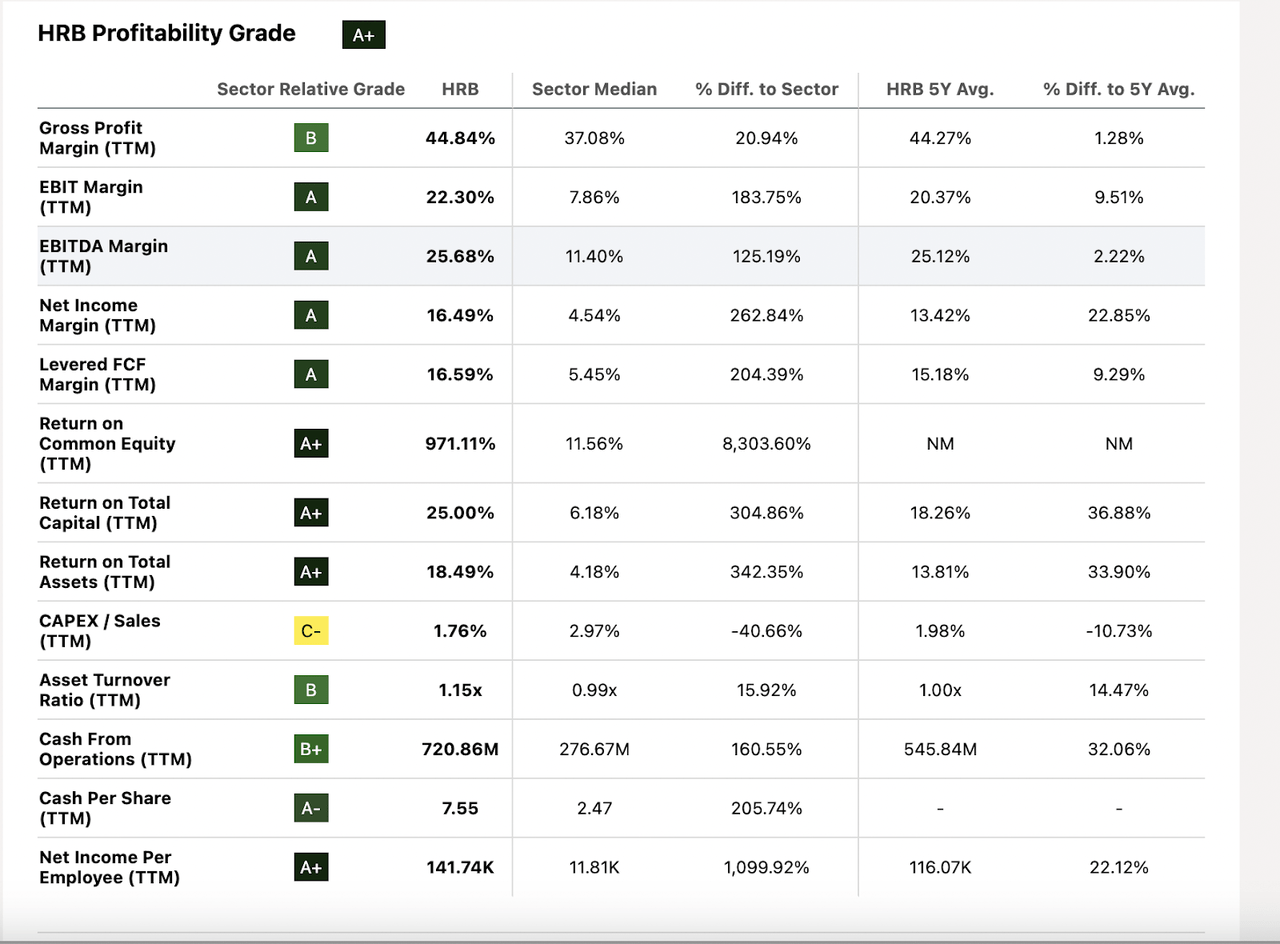Open the Return on Total Capital (TTM) metric
Screen dimensions: 1280x944
[105, 512]
